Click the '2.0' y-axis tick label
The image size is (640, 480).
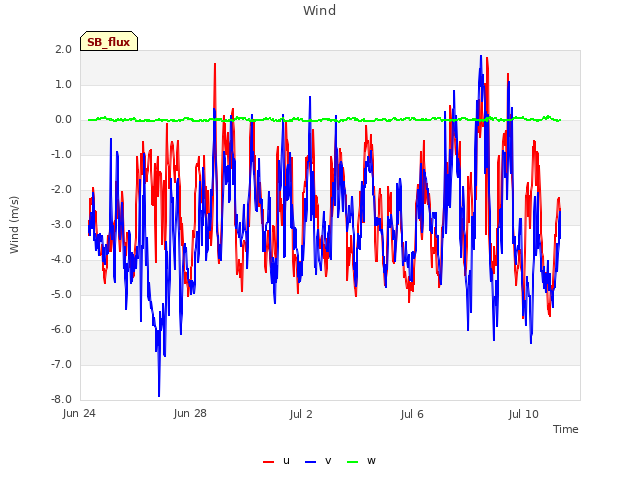point(63,49)
